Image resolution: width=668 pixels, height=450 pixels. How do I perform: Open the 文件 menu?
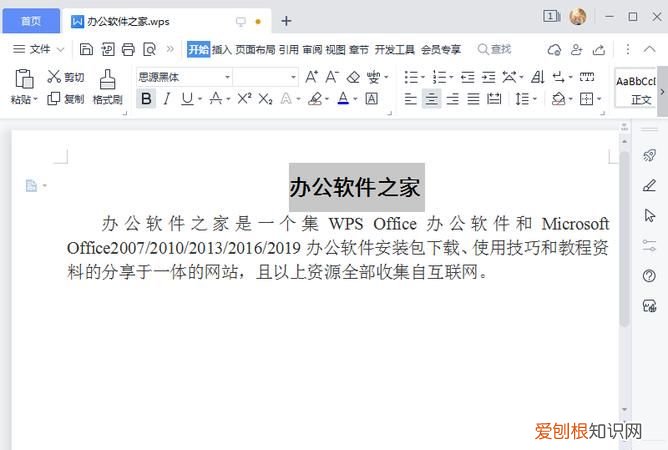tap(38, 49)
